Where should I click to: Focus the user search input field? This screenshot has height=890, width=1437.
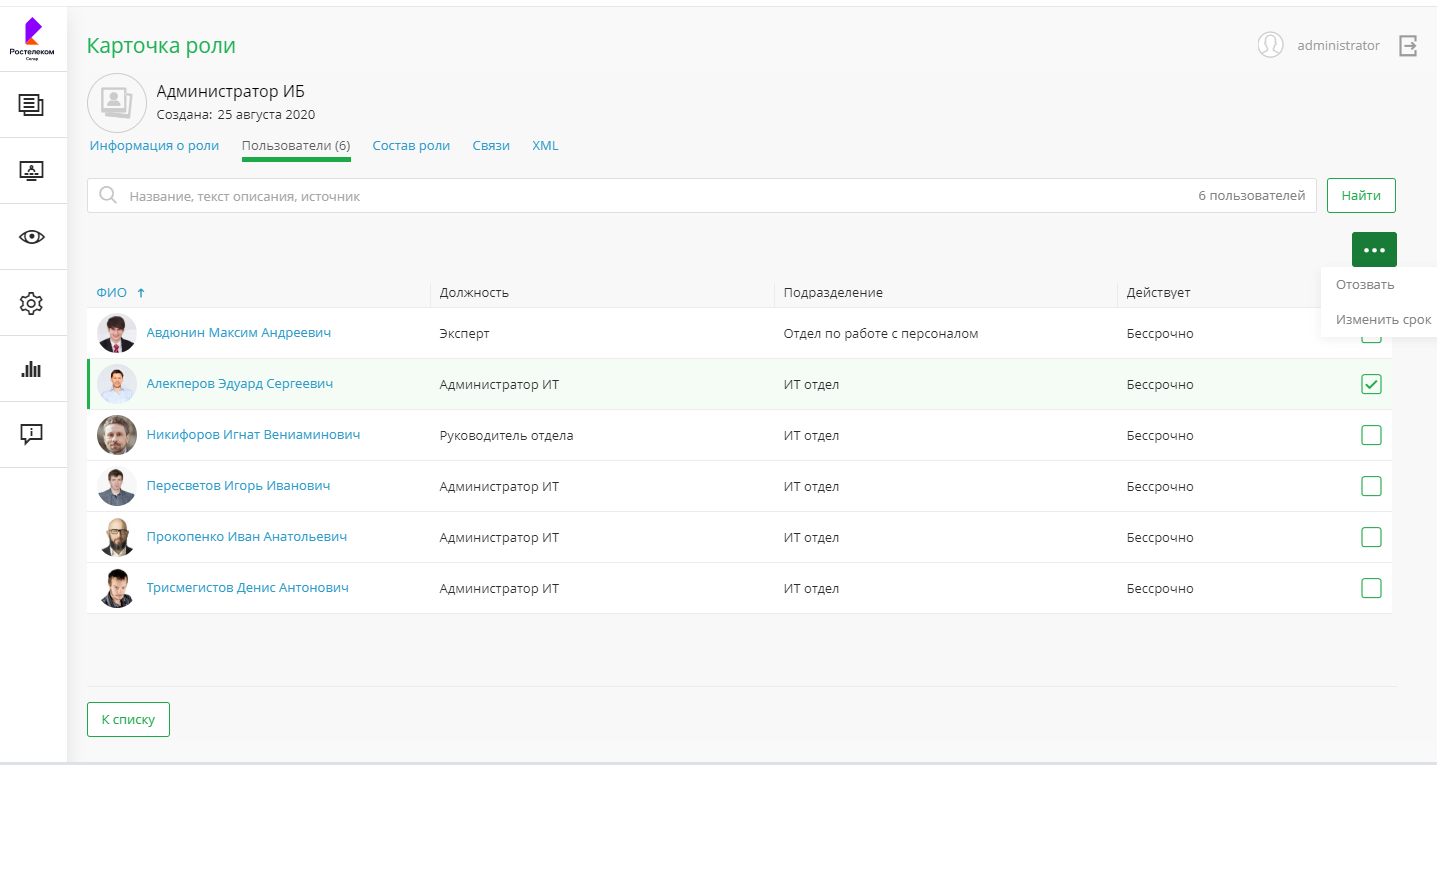[x=650, y=196]
